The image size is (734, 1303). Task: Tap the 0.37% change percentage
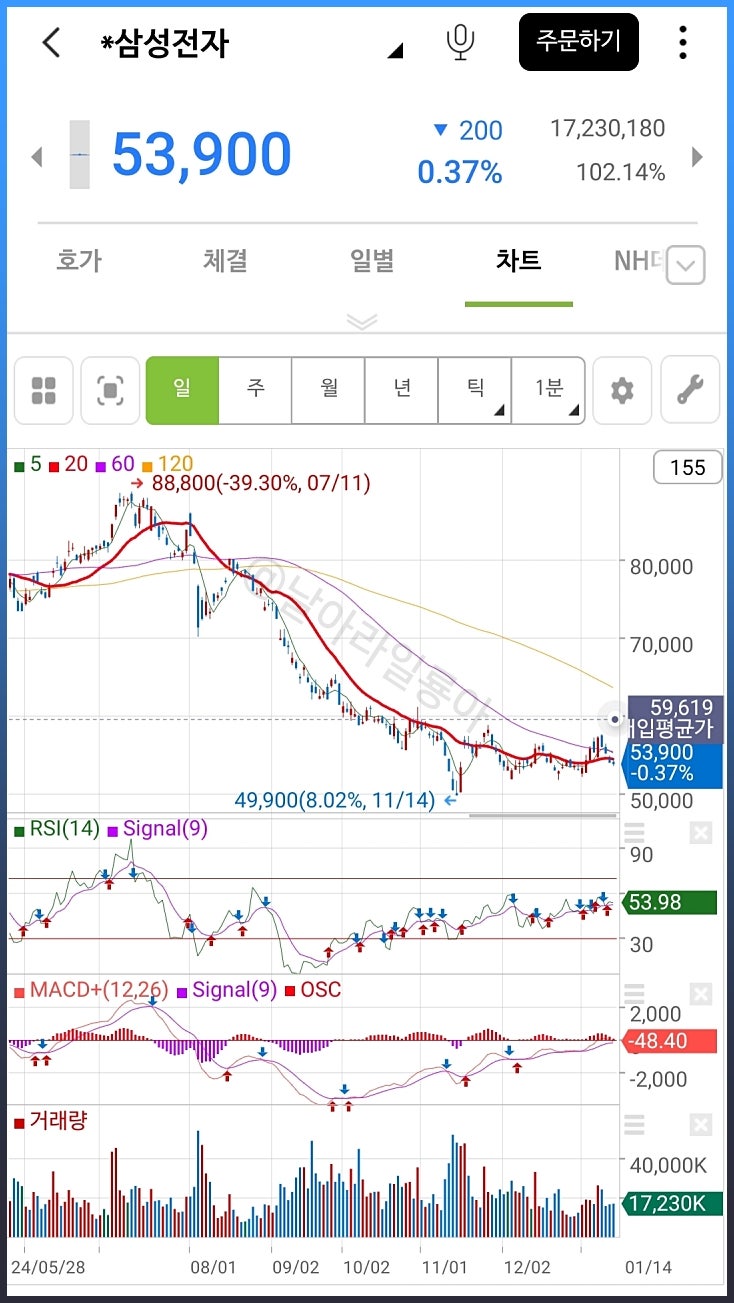[x=460, y=173]
